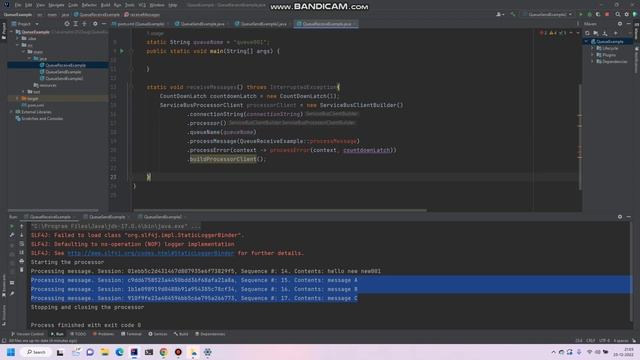640x360 pixels.
Task: Open the Navigate menu
Action: coord(56,5)
